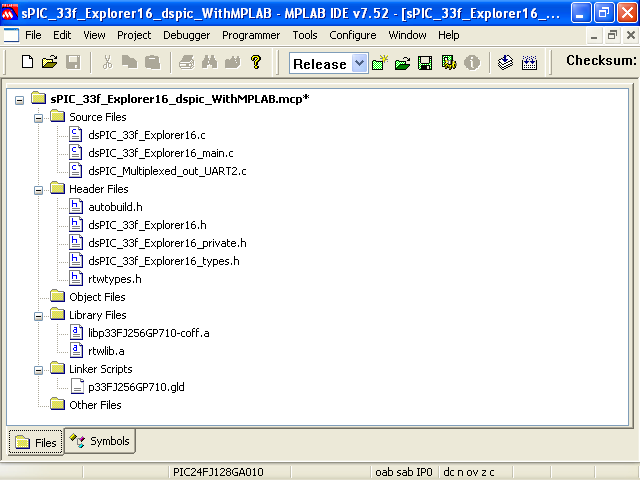Click the Copy toolbar icon
This screenshot has height=480, width=640.
129,62
